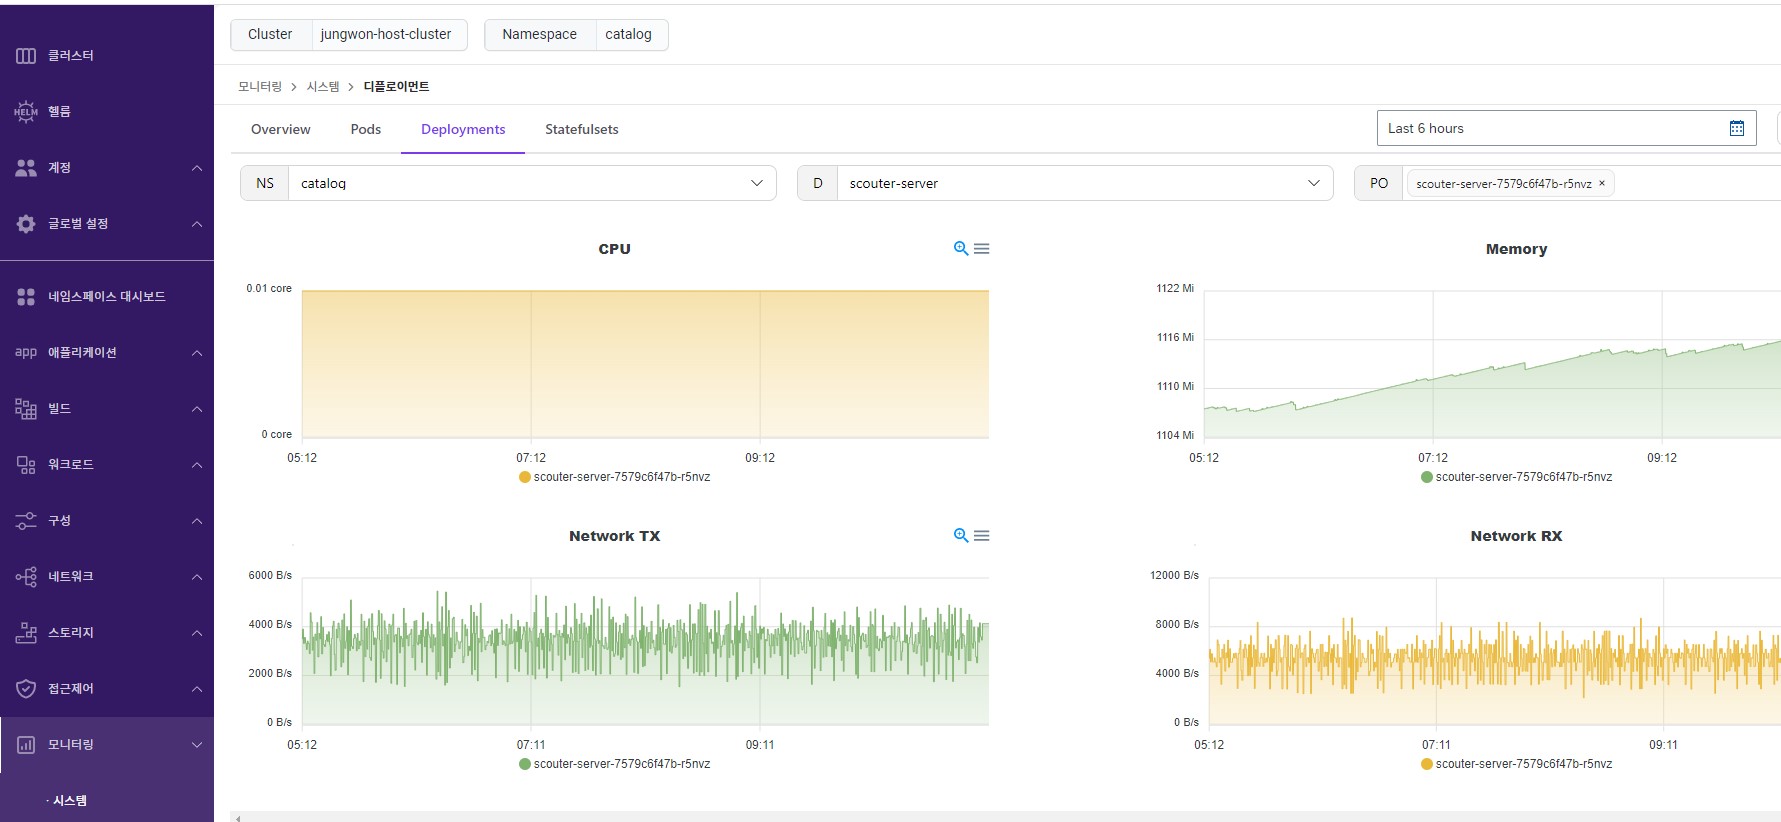Image resolution: width=1781 pixels, height=822 pixels.
Task: Click zoom magnifier on Network TX chart
Action: [961, 535]
